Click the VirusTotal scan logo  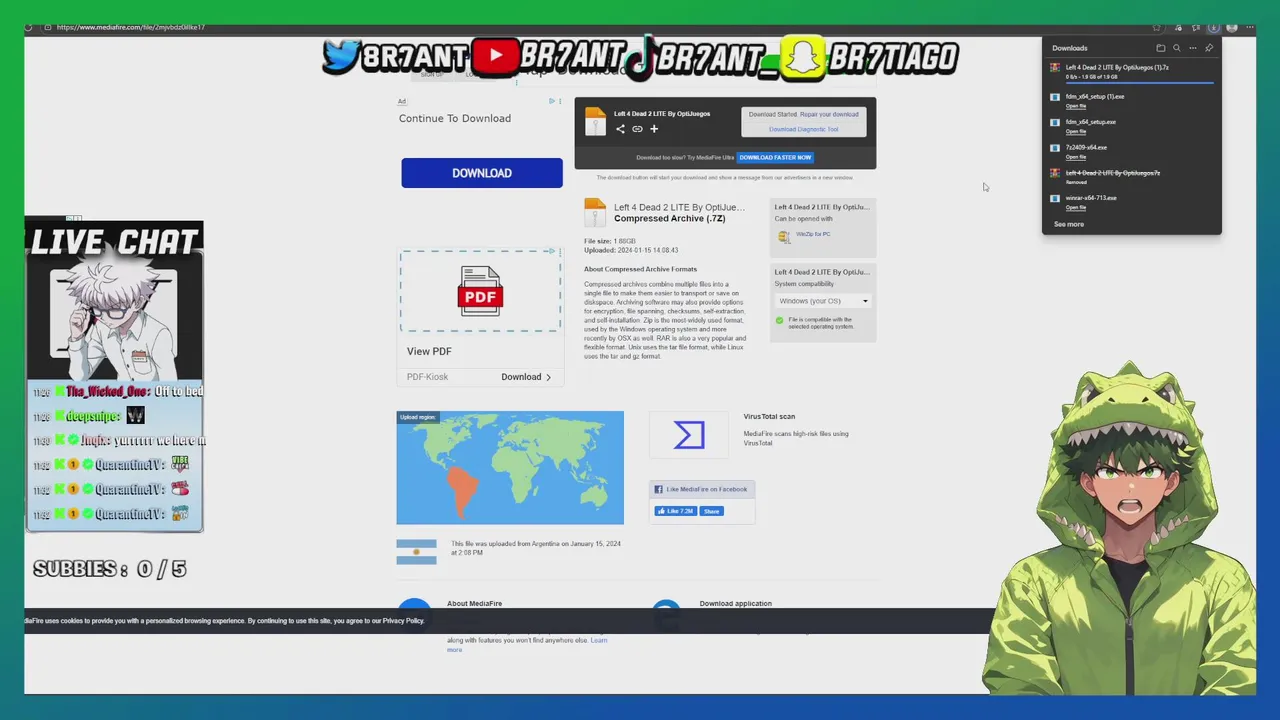click(x=689, y=435)
